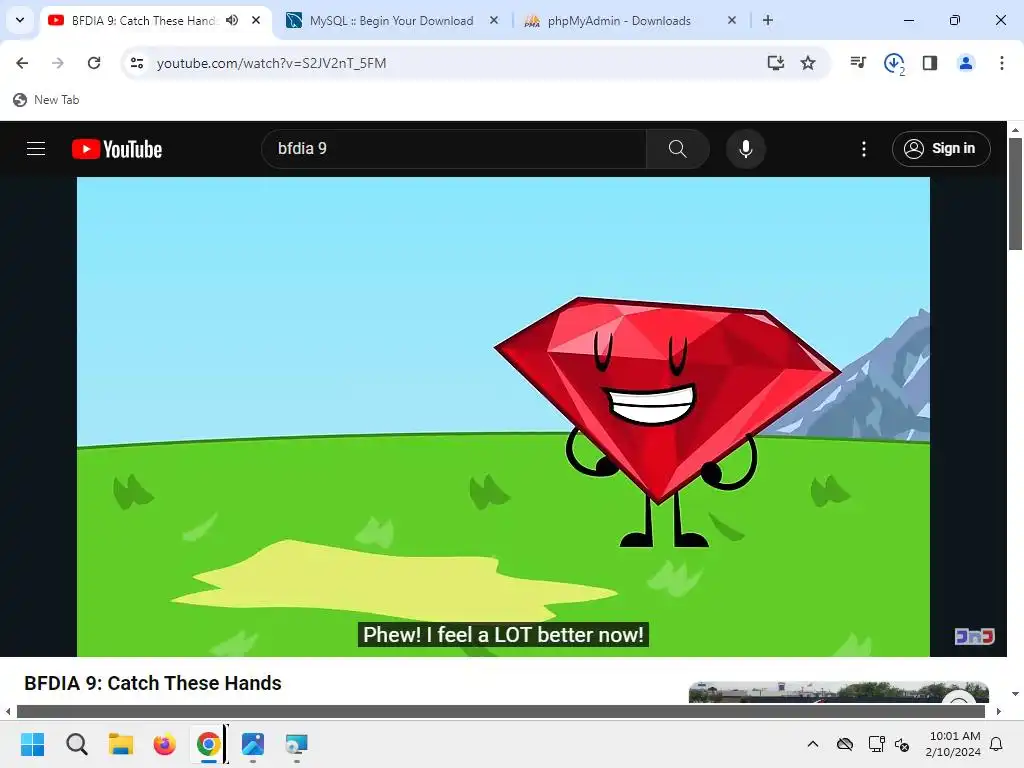Click horizontal scrollbar right arrow

coord(999,711)
